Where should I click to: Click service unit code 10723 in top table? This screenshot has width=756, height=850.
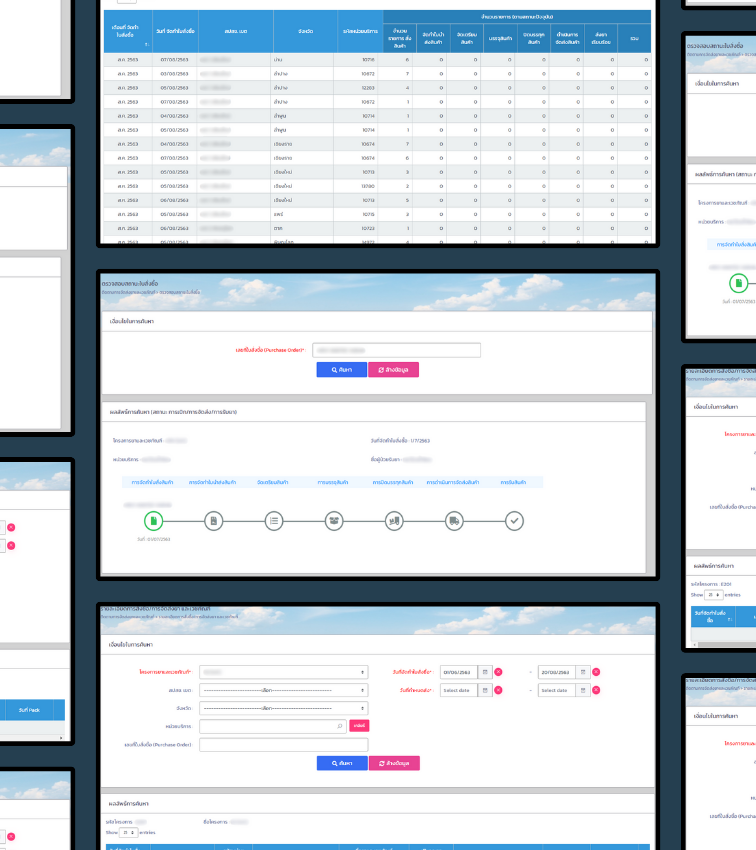click(368, 229)
